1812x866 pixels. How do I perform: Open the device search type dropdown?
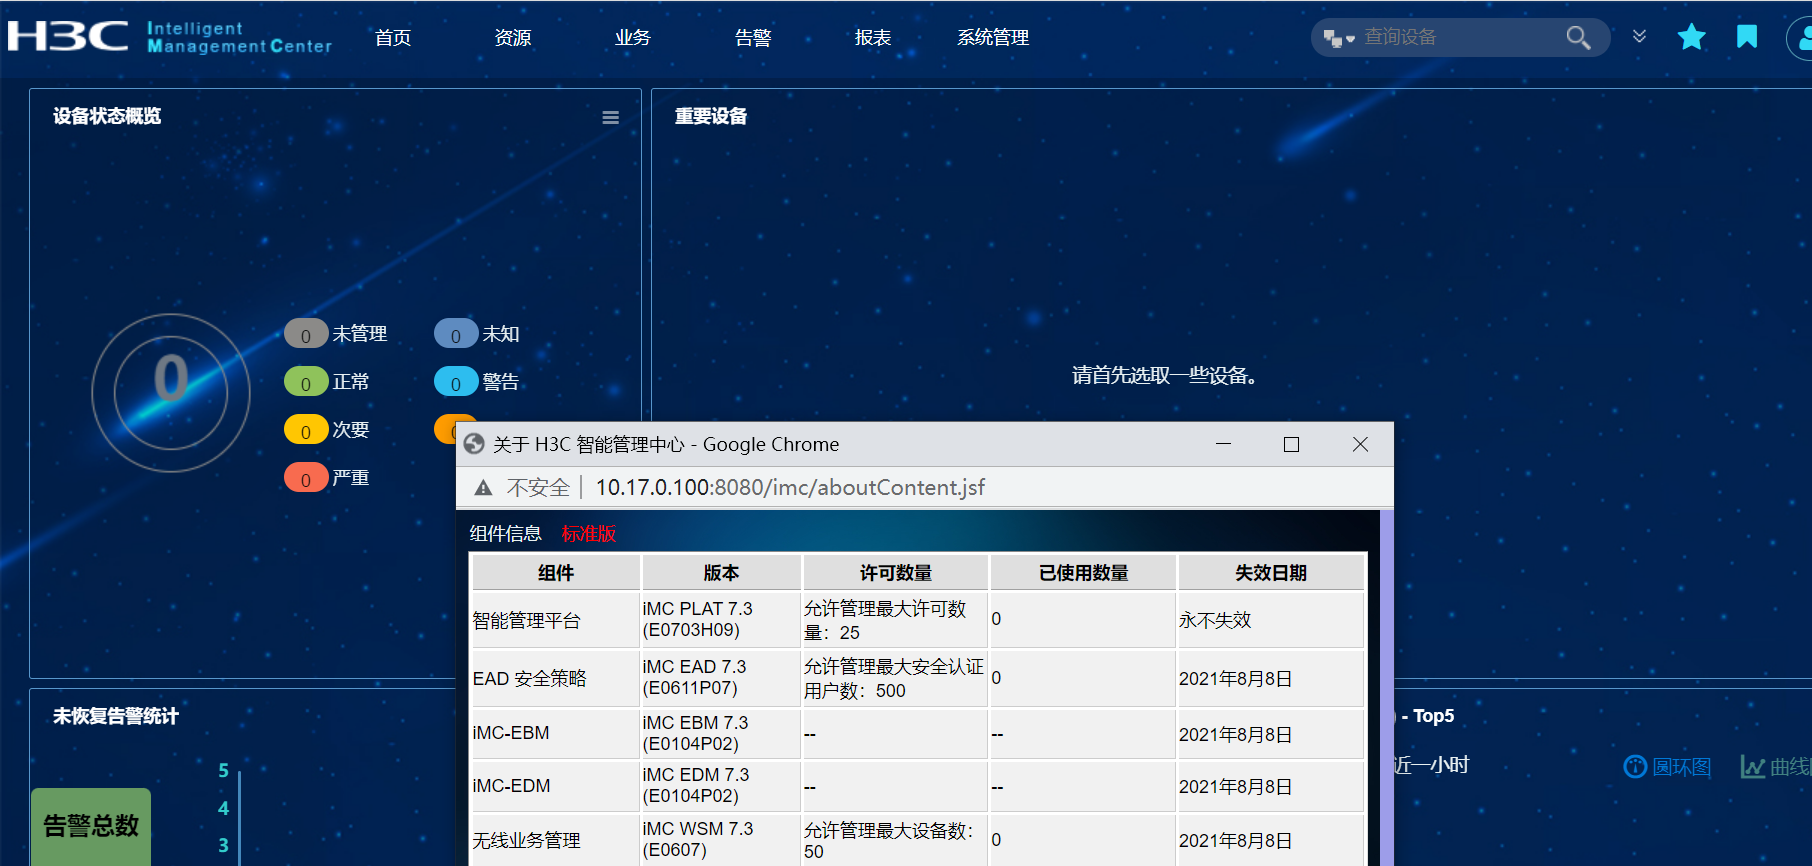pos(1338,38)
